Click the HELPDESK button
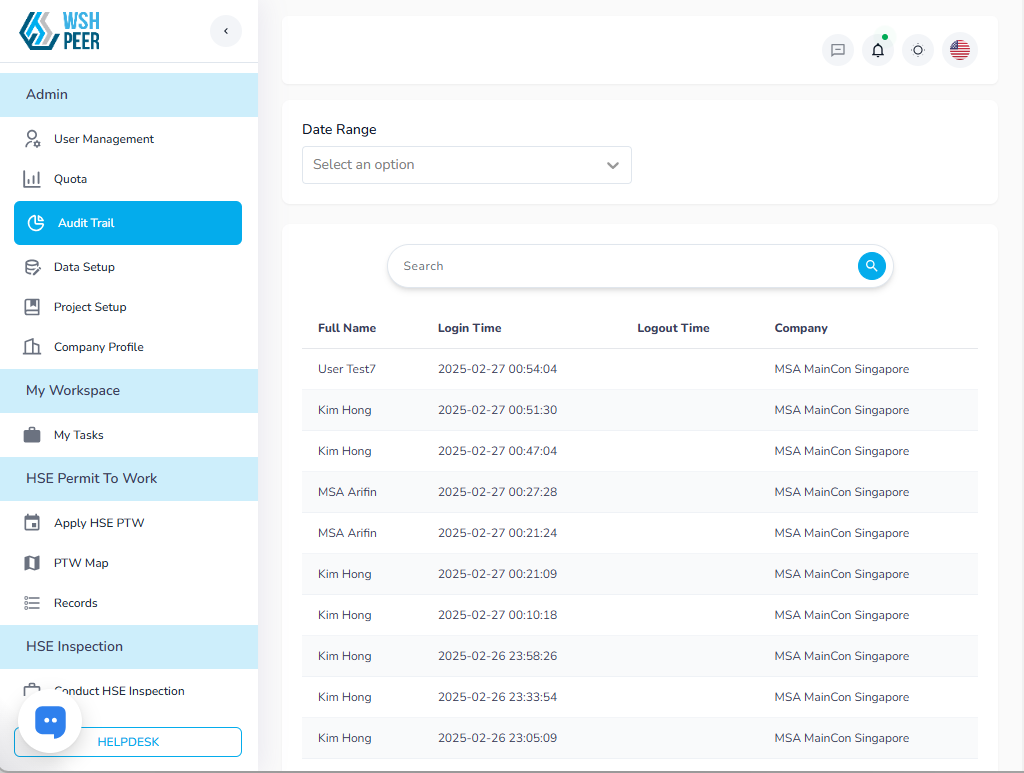1024x773 pixels. point(128,742)
